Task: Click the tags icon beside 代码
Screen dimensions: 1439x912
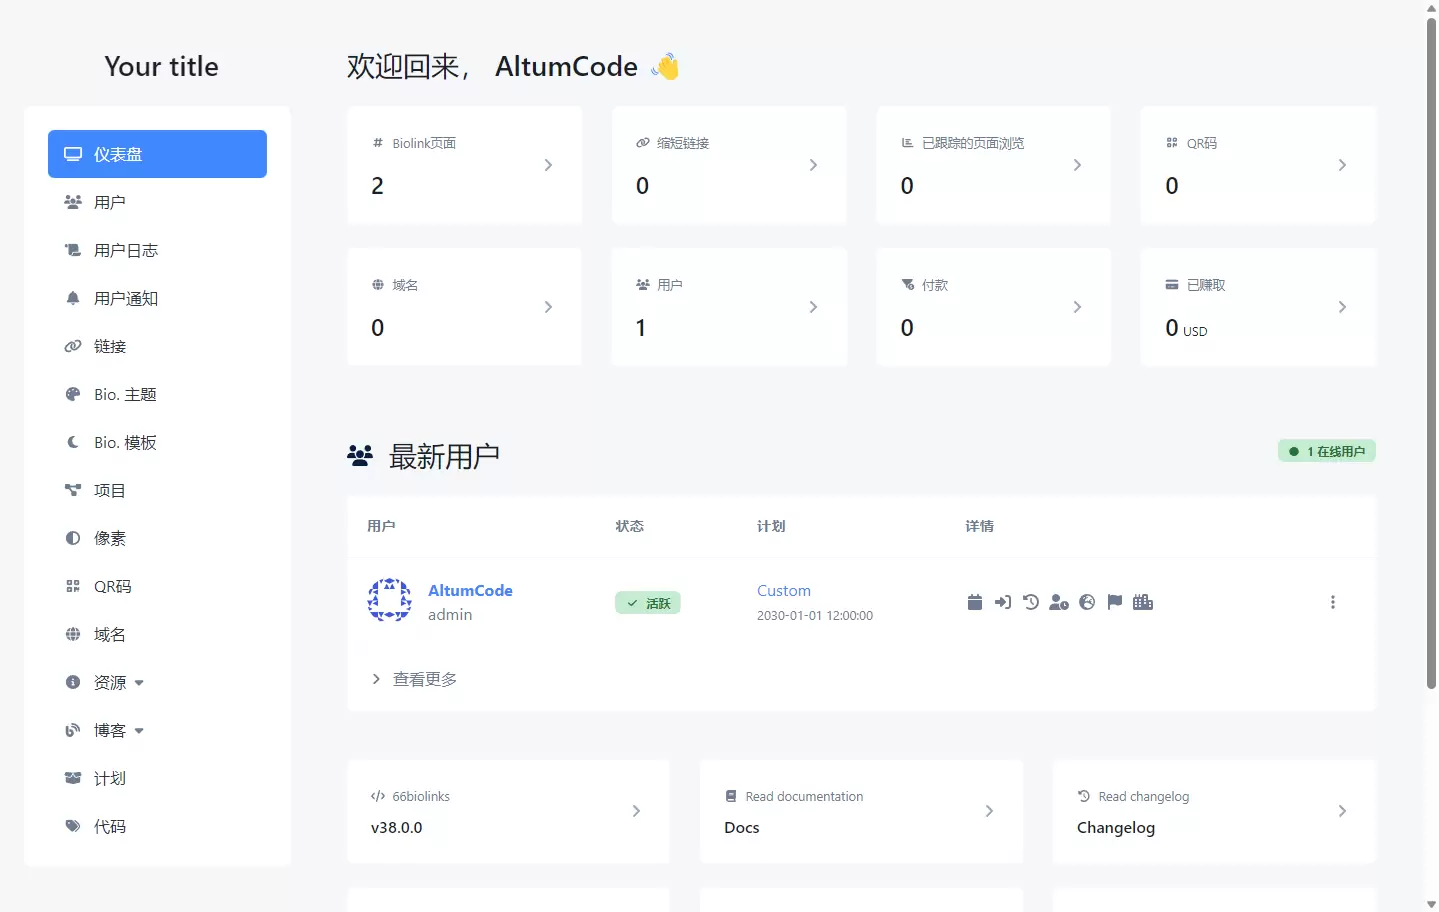Action: point(73,826)
